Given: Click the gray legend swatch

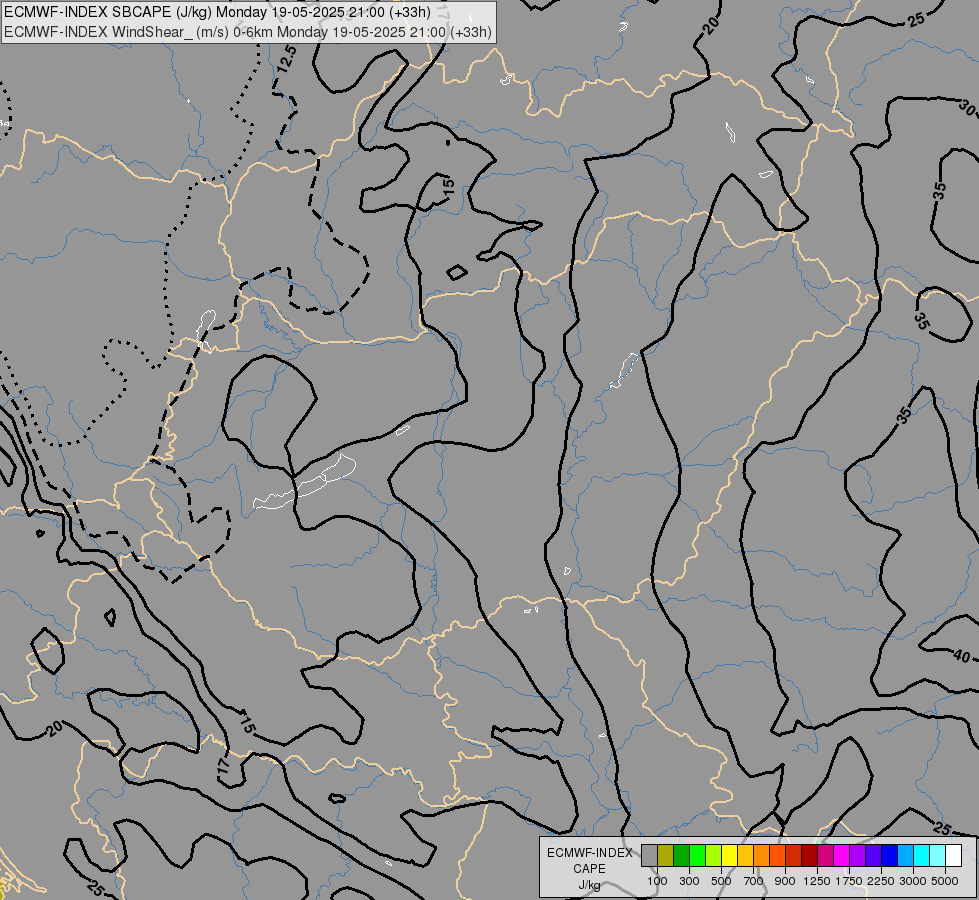Looking at the screenshot, I should click(x=649, y=856).
